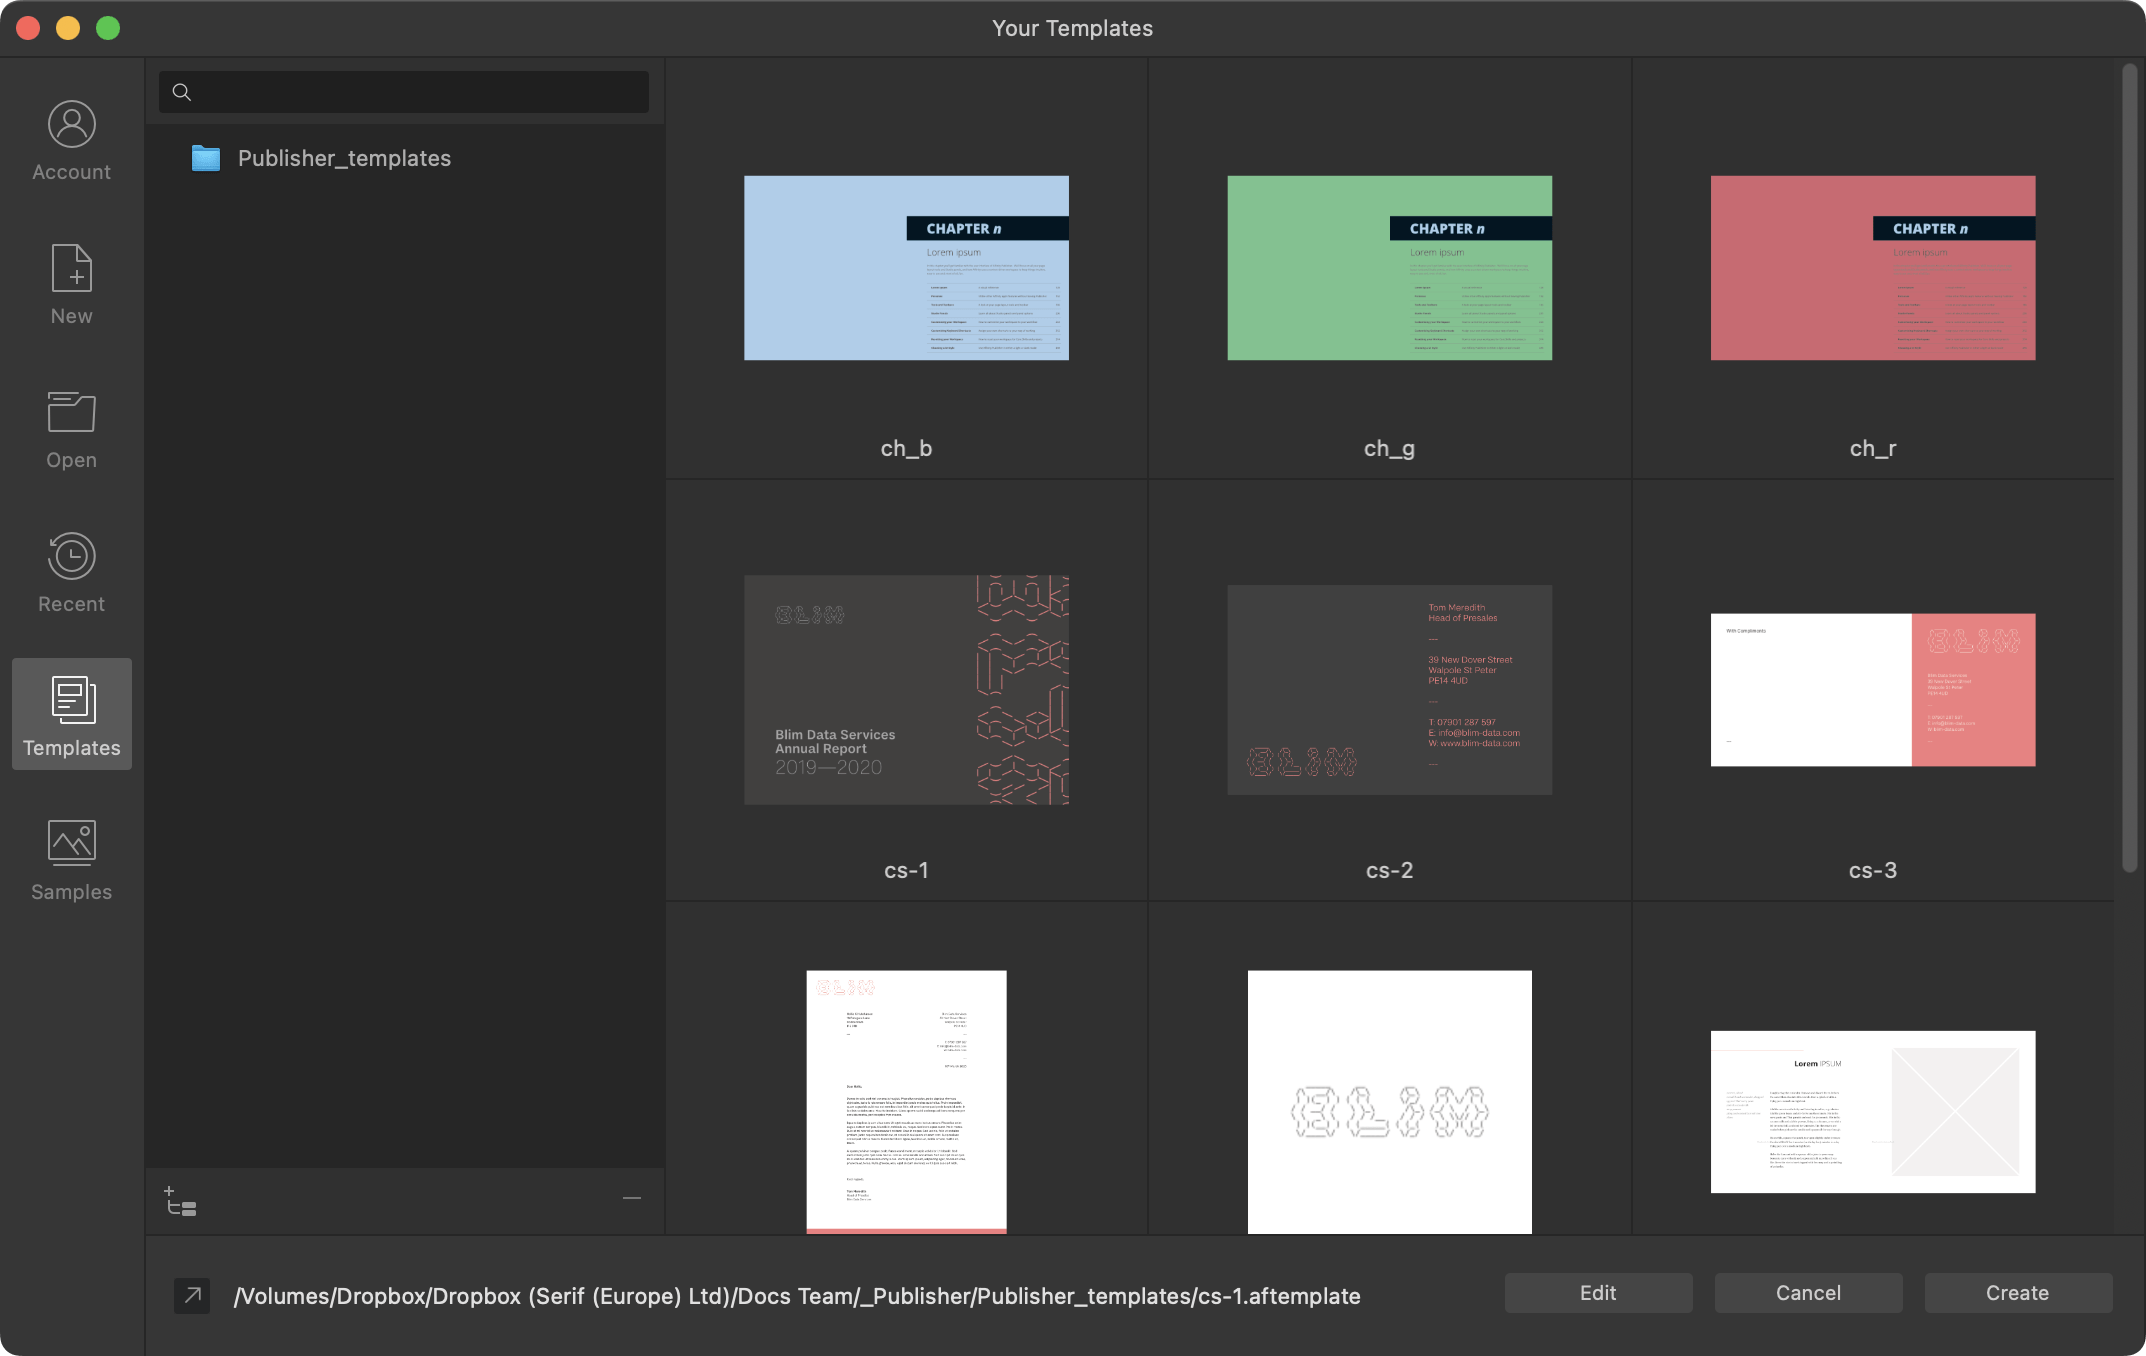Open the Account panel
Viewport: 2146px width, 1356px height.
tap(70, 138)
